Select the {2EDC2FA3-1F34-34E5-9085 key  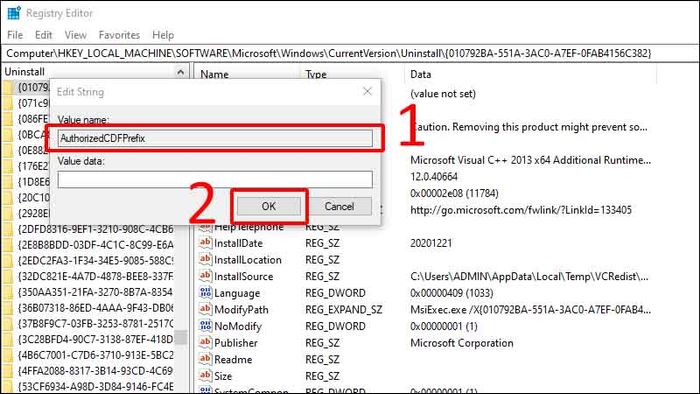[96, 260]
